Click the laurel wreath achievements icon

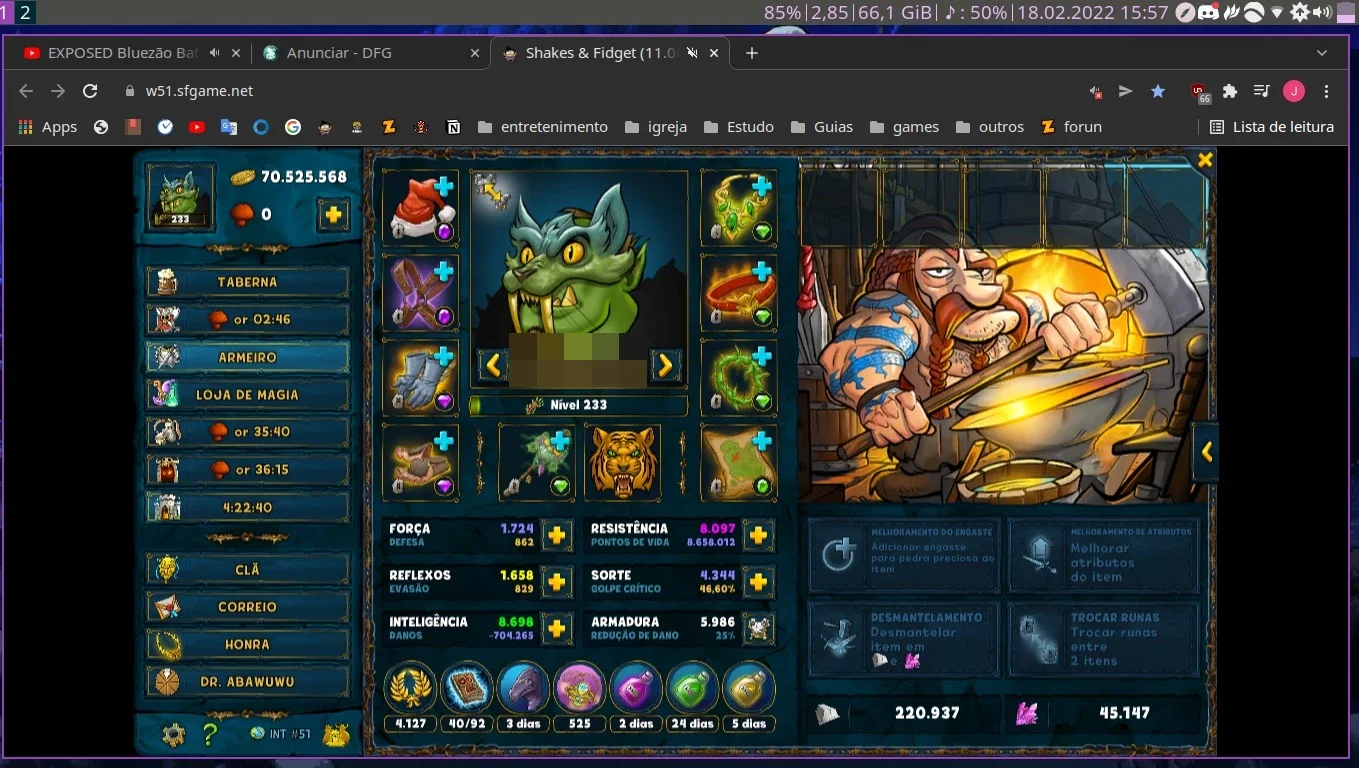click(x=410, y=687)
